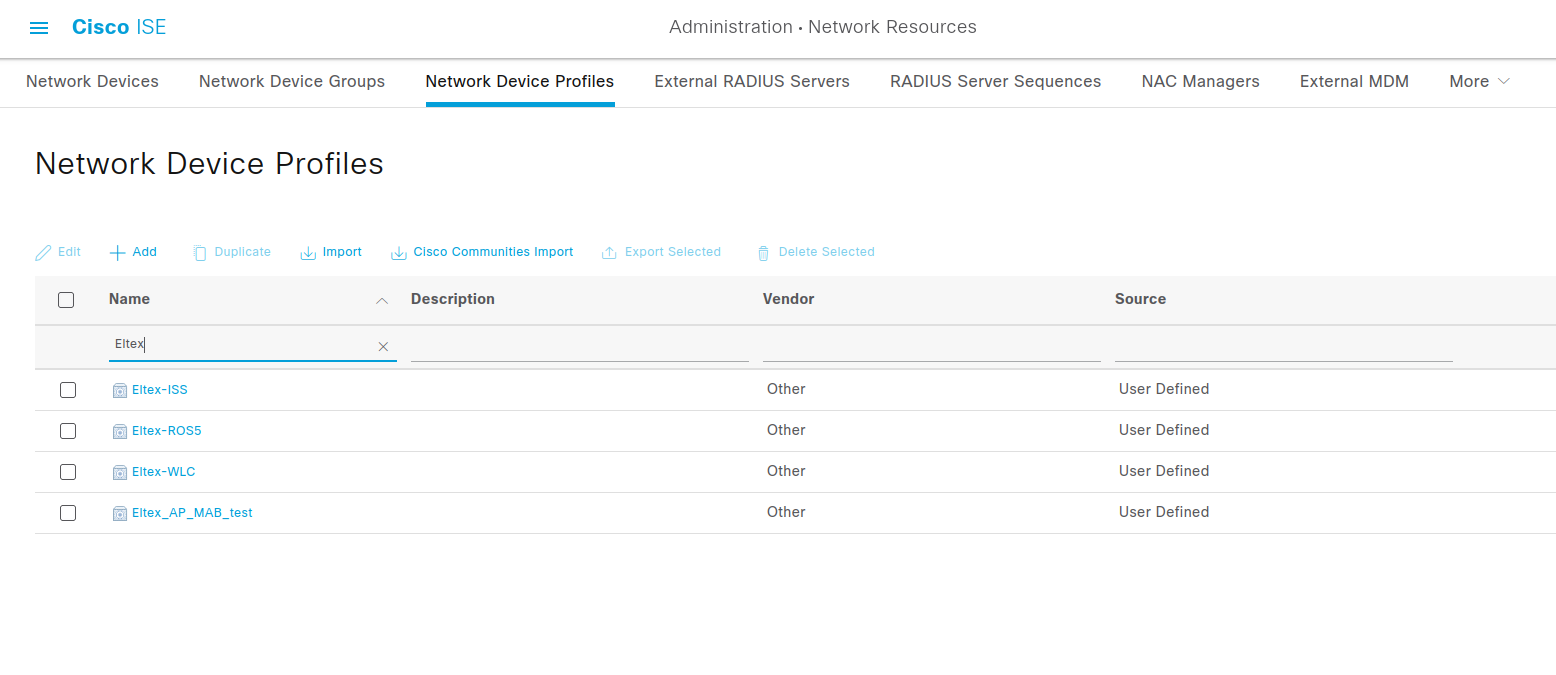Click the Eltex-ISS profile icon
Viewport: 1556px width, 675px height.
[x=120, y=390]
